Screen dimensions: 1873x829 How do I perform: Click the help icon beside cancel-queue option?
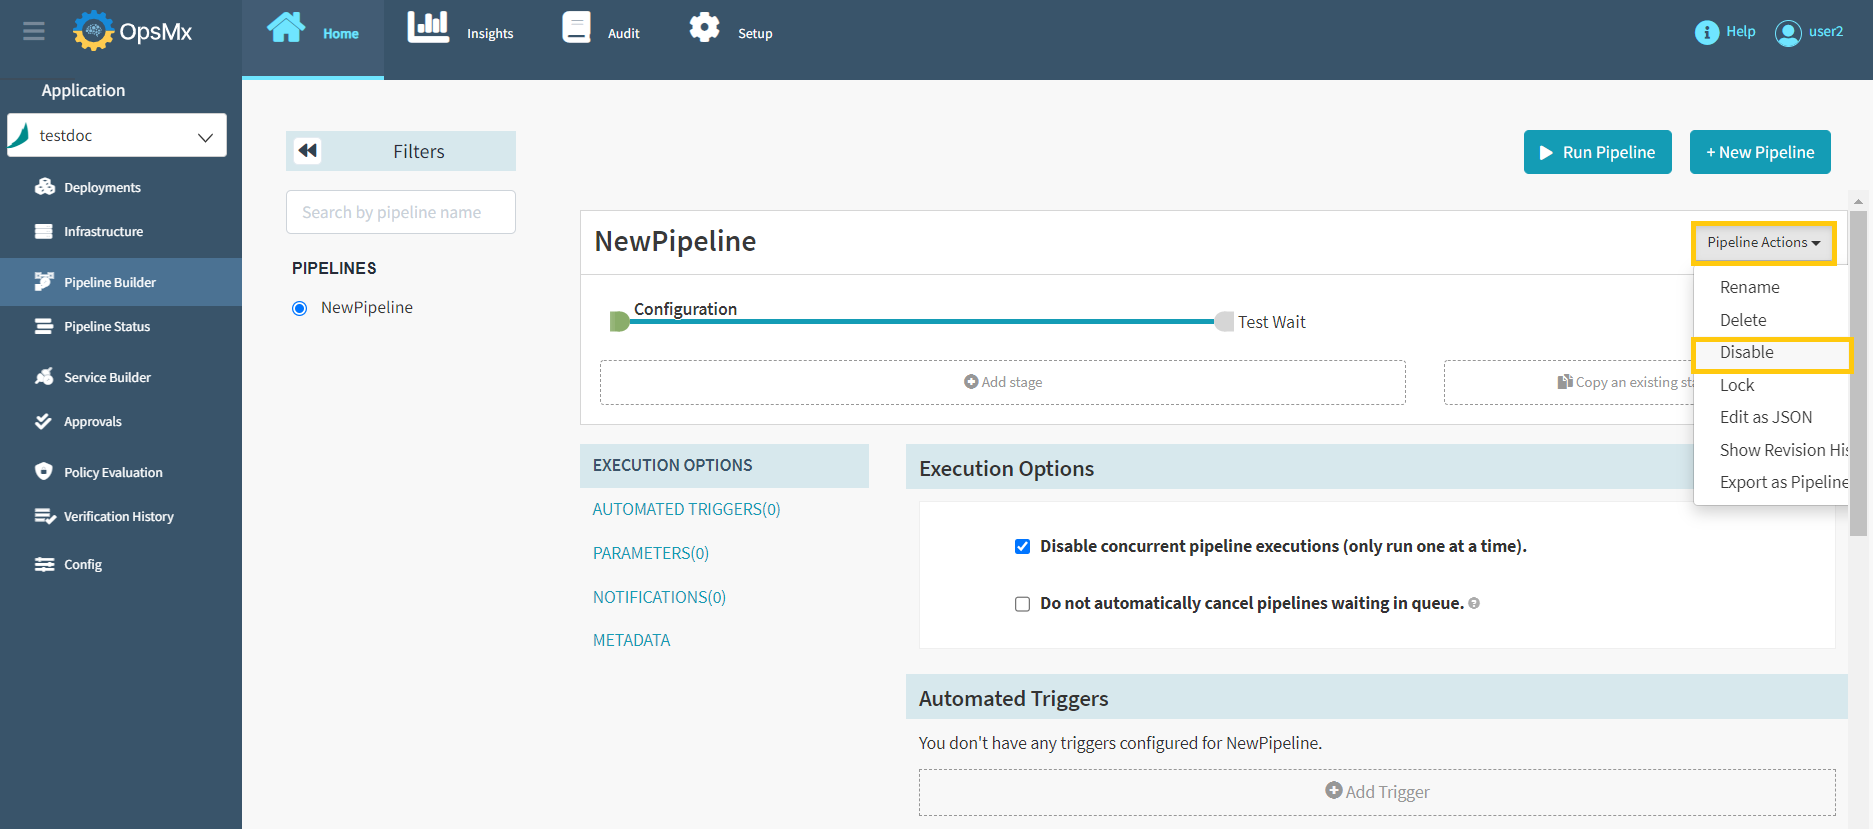(1474, 603)
